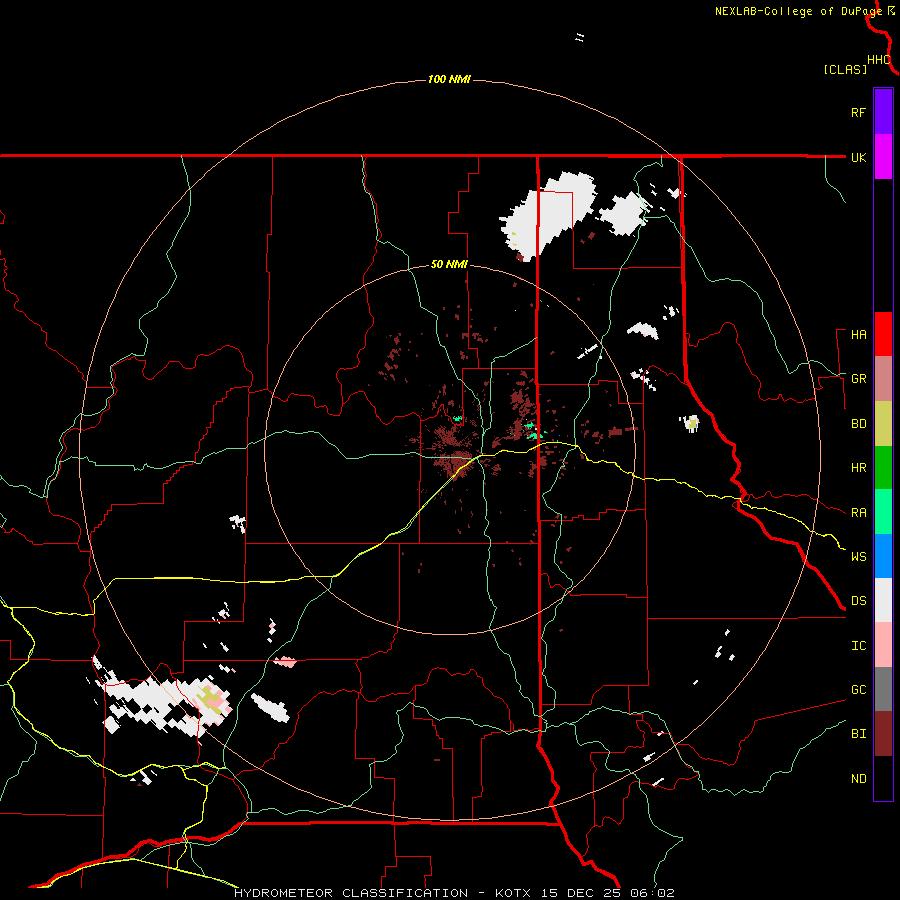The image size is (900, 900).
Task: Click the HA legend label
Action: (858, 335)
